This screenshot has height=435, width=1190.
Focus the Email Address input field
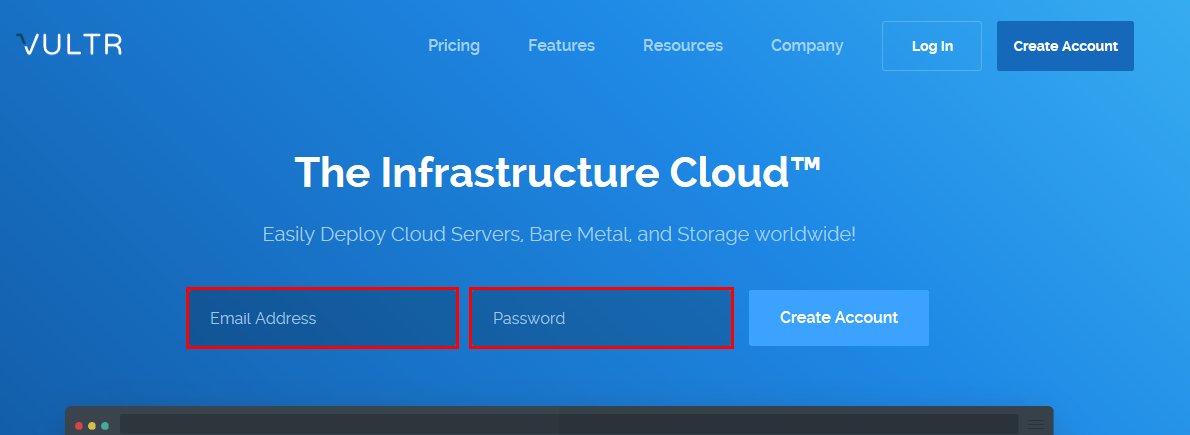pos(323,318)
